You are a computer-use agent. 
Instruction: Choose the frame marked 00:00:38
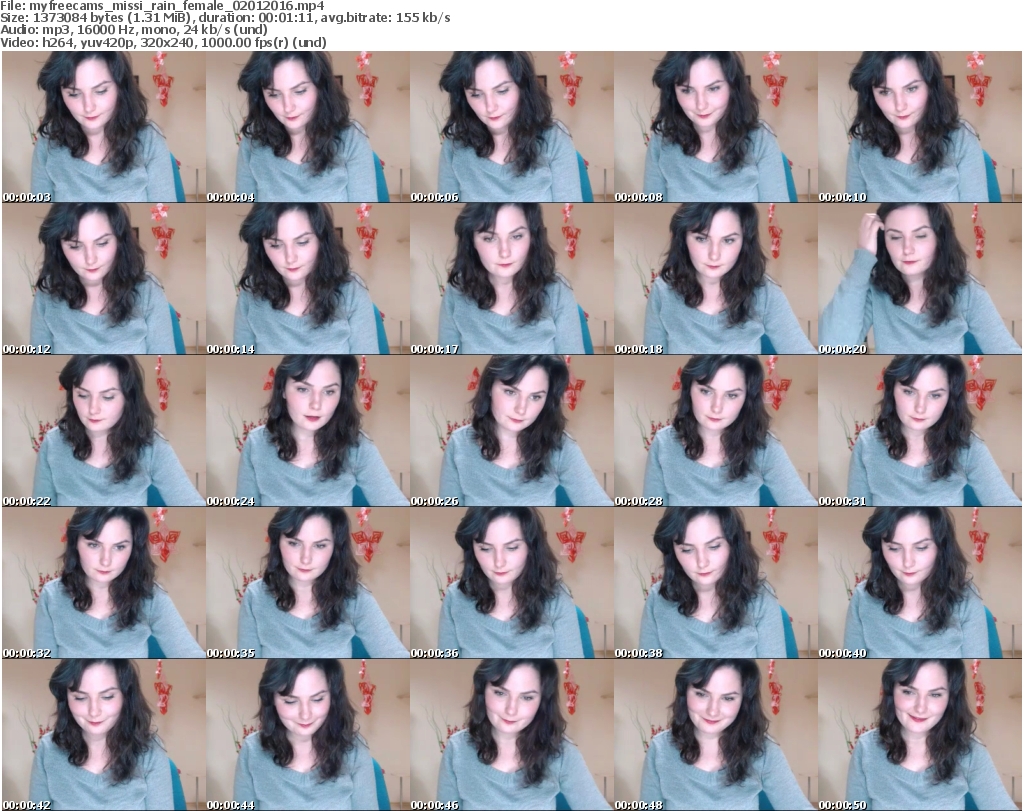click(715, 582)
